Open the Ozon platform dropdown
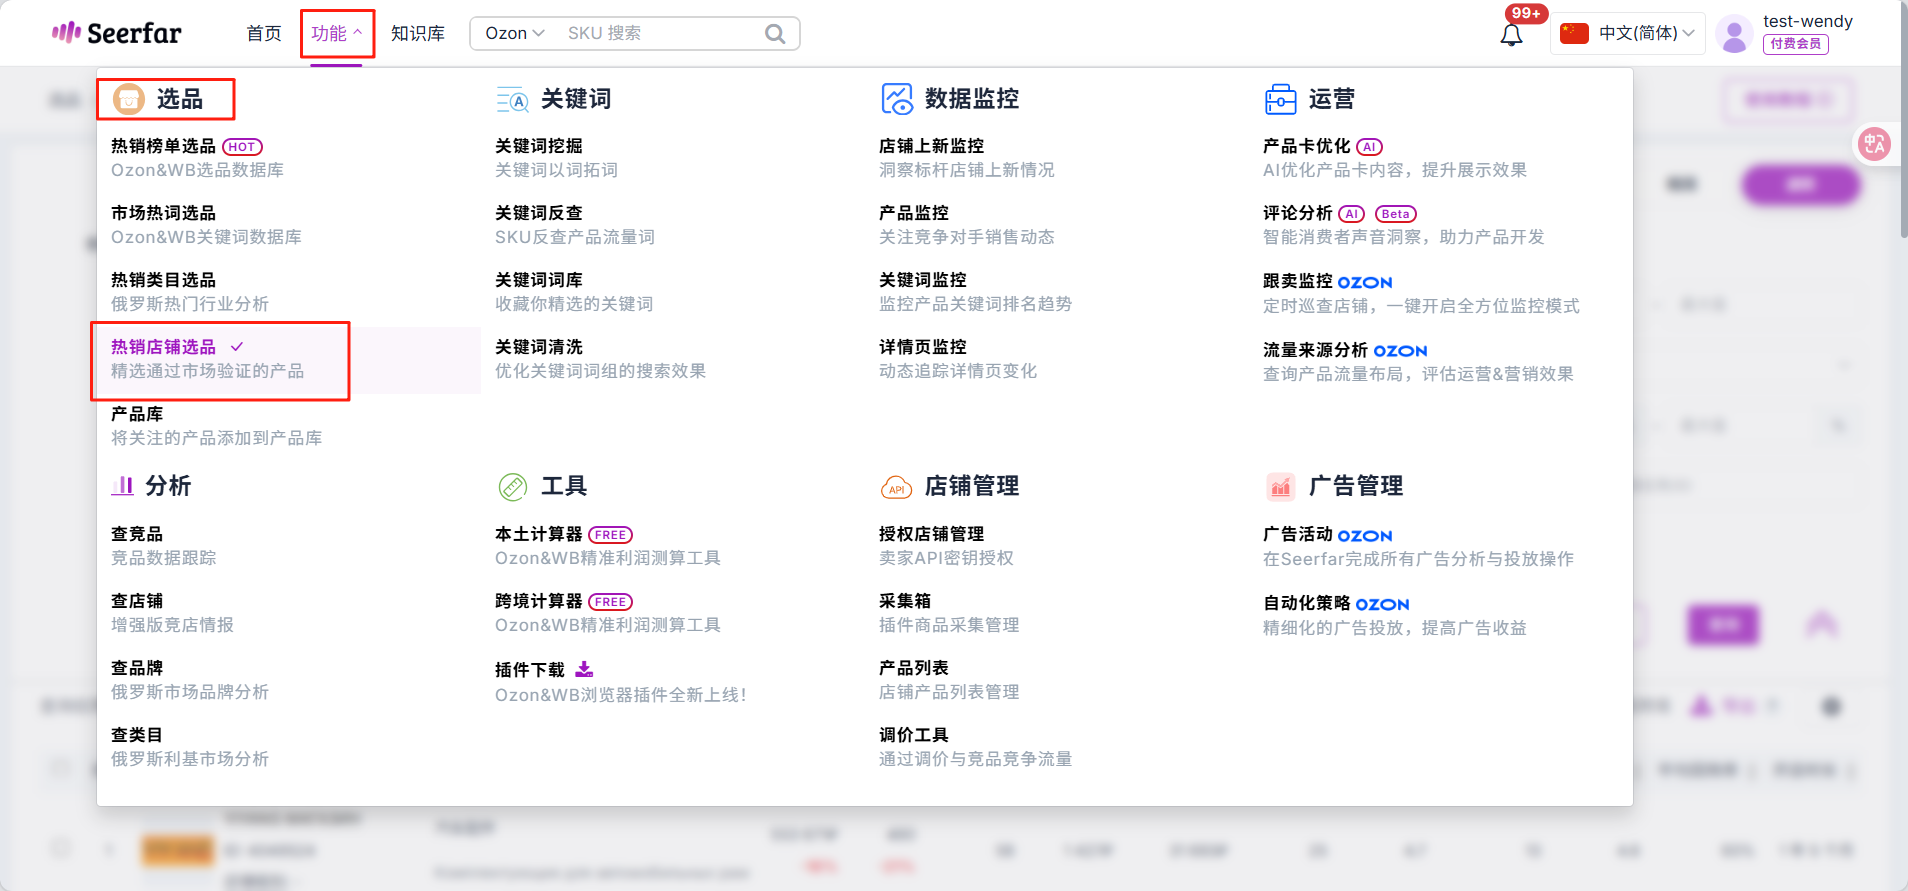The height and width of the screenshot is (891, 1908). [514, 33]
